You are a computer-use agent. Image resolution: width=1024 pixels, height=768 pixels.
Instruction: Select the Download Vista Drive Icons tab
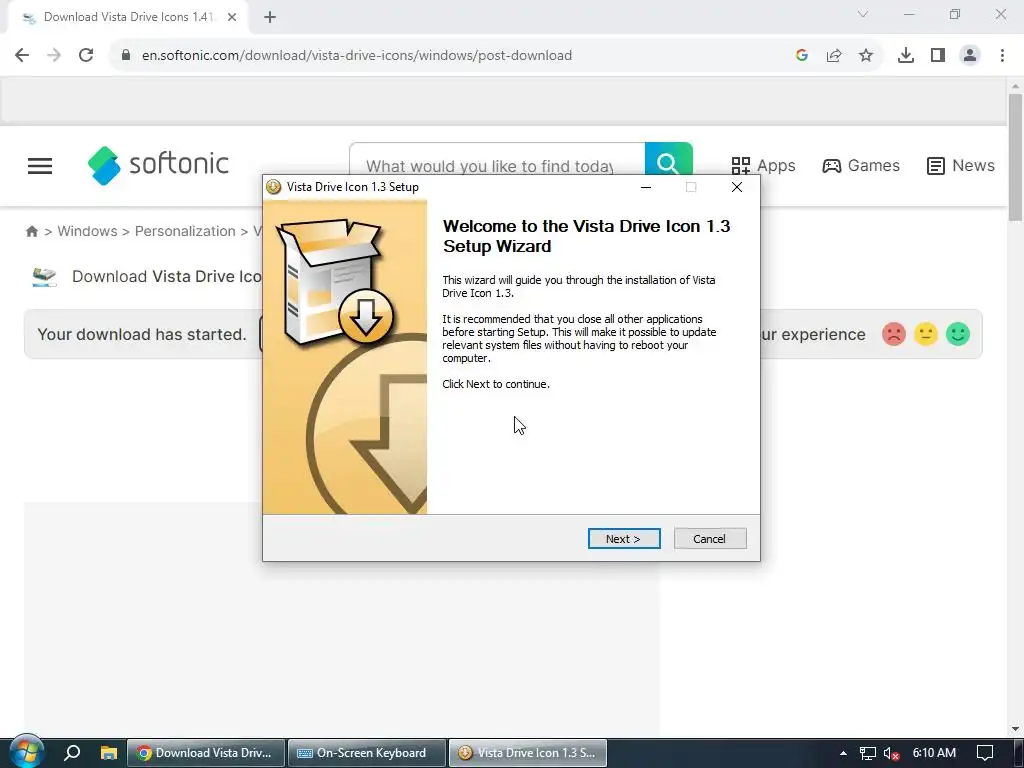coord(127,17)
